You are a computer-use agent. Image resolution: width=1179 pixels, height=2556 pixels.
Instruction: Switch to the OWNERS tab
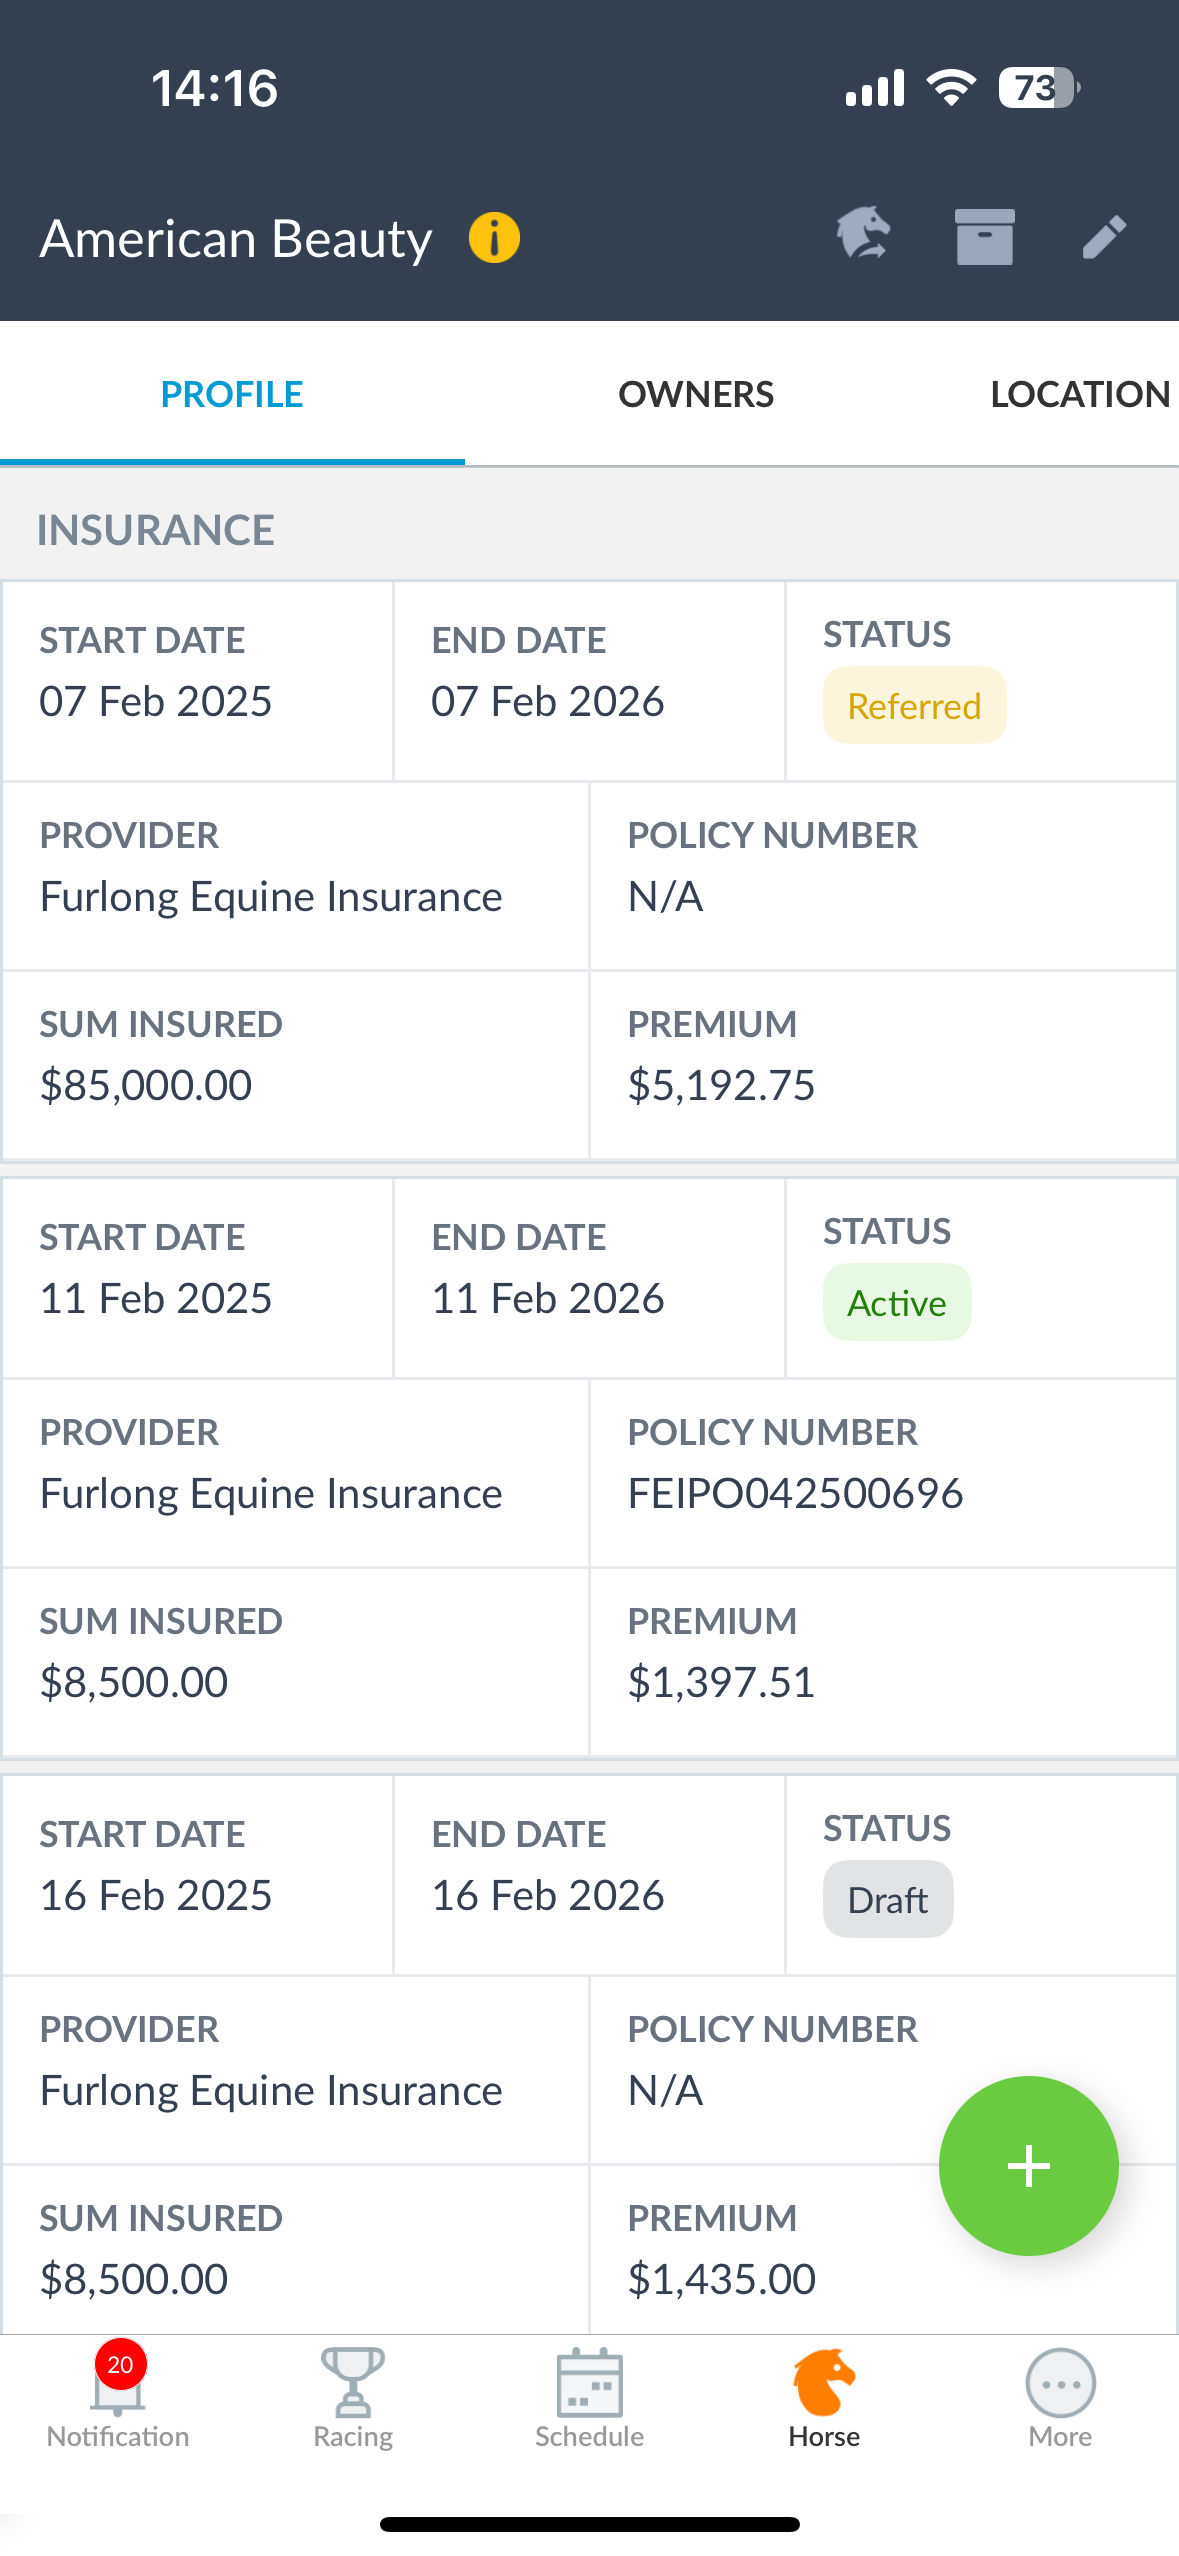click(x=696, y=394)
